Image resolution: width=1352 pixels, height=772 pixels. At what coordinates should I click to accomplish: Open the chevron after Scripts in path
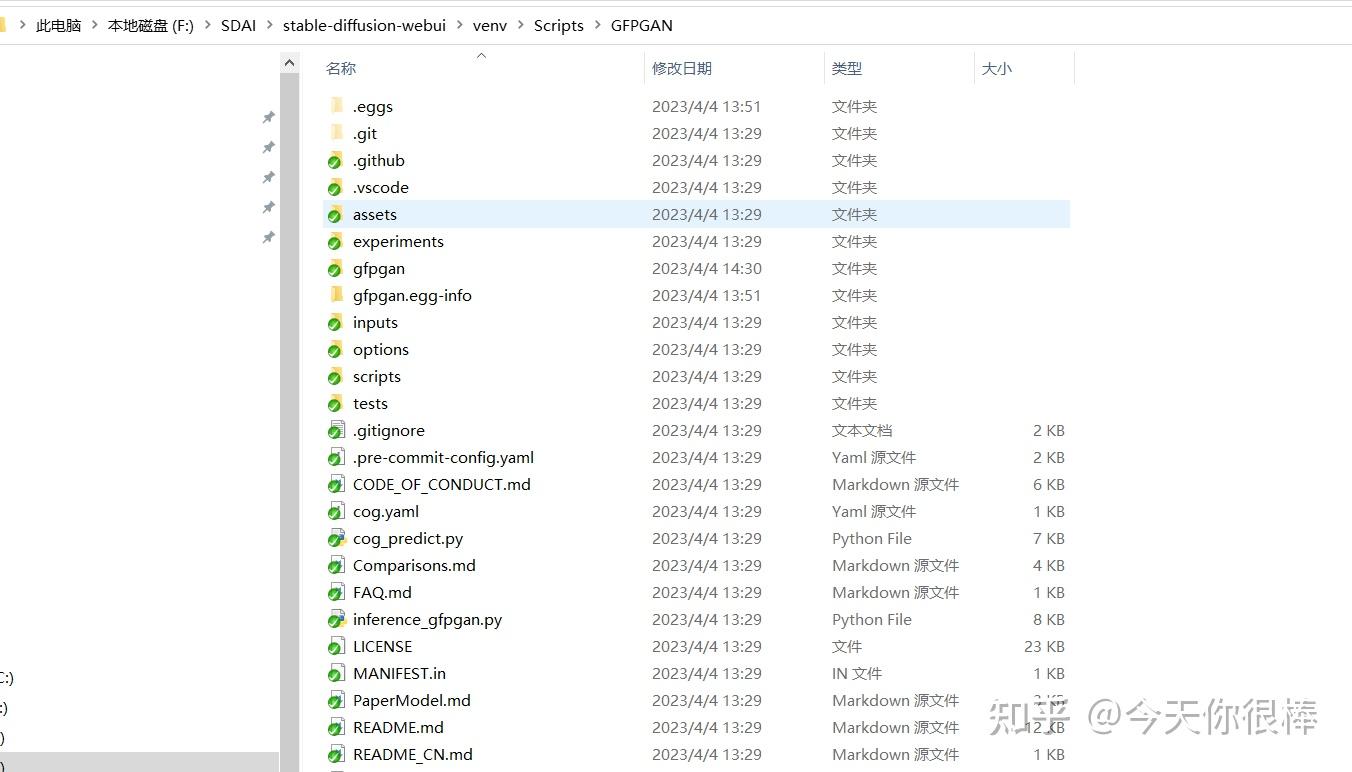point(598,25)
